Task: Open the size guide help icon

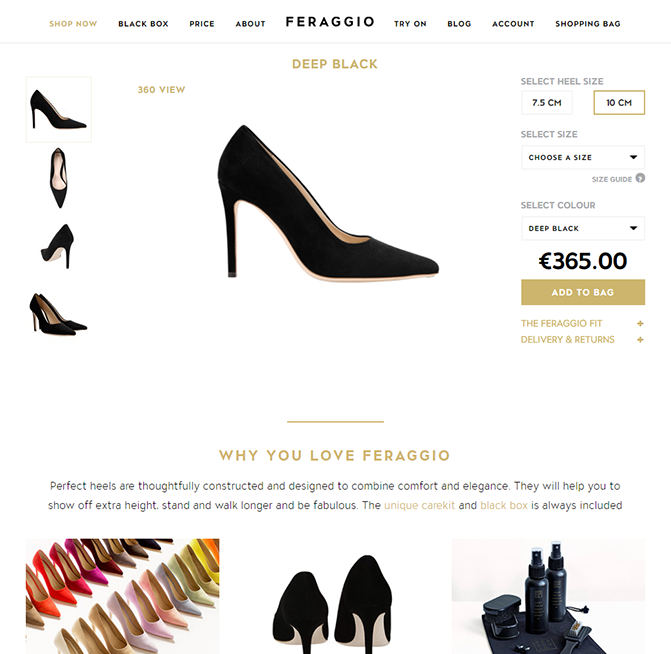Action: pyautogui.click(x=640, y=178)
